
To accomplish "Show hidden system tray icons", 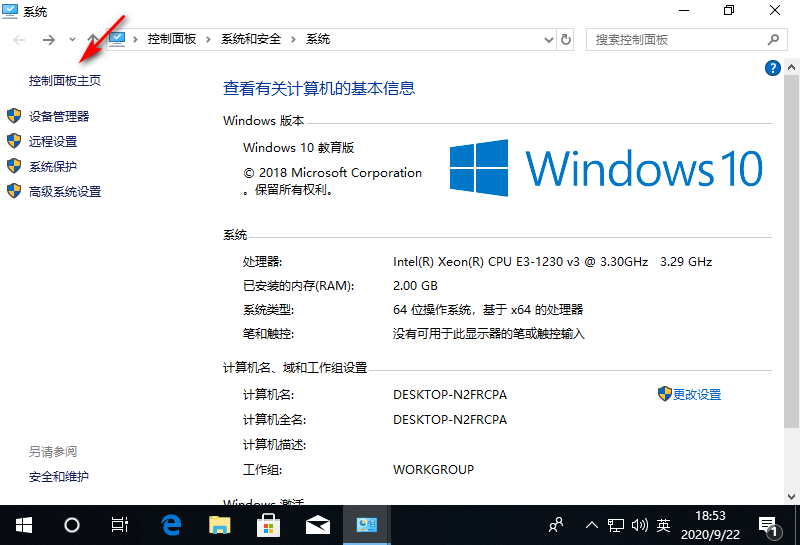I will point(591,524).
